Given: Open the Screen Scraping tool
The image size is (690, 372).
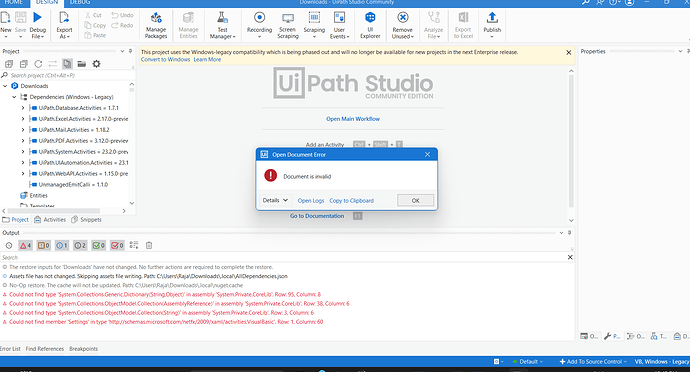Looking at the screenshot, I should point(288,26).
